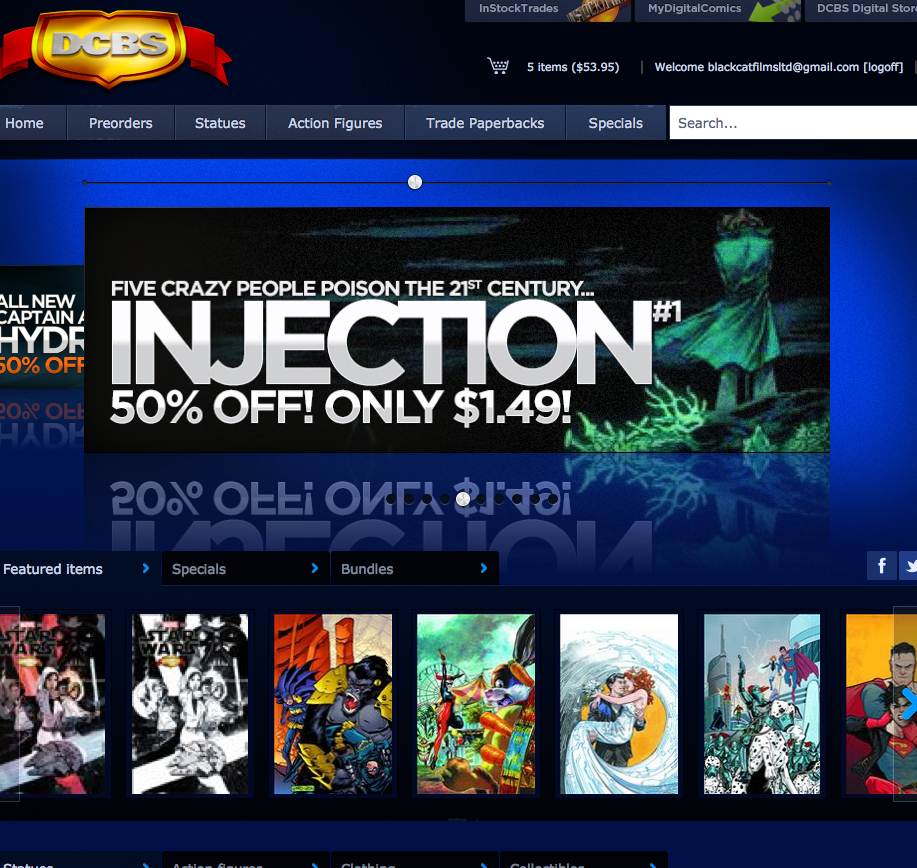Click the Search input field

(x=793, y=123)
